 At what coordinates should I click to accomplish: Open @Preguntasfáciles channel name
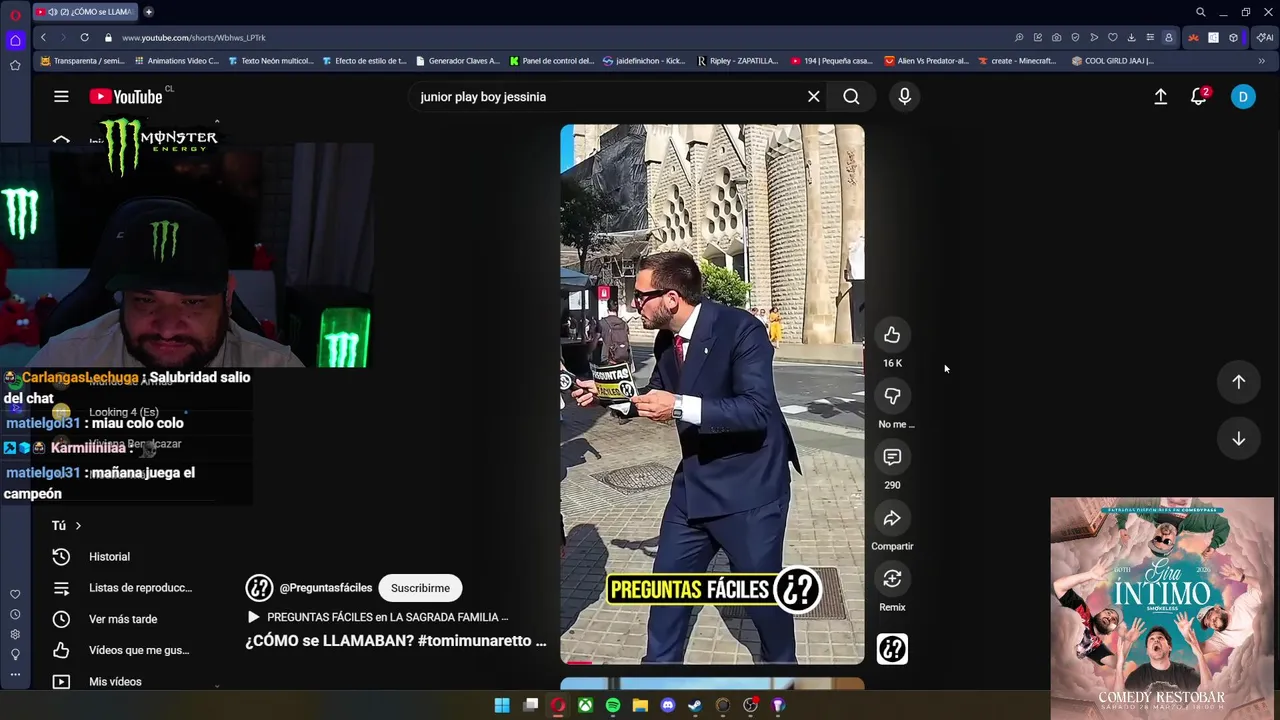326,588
